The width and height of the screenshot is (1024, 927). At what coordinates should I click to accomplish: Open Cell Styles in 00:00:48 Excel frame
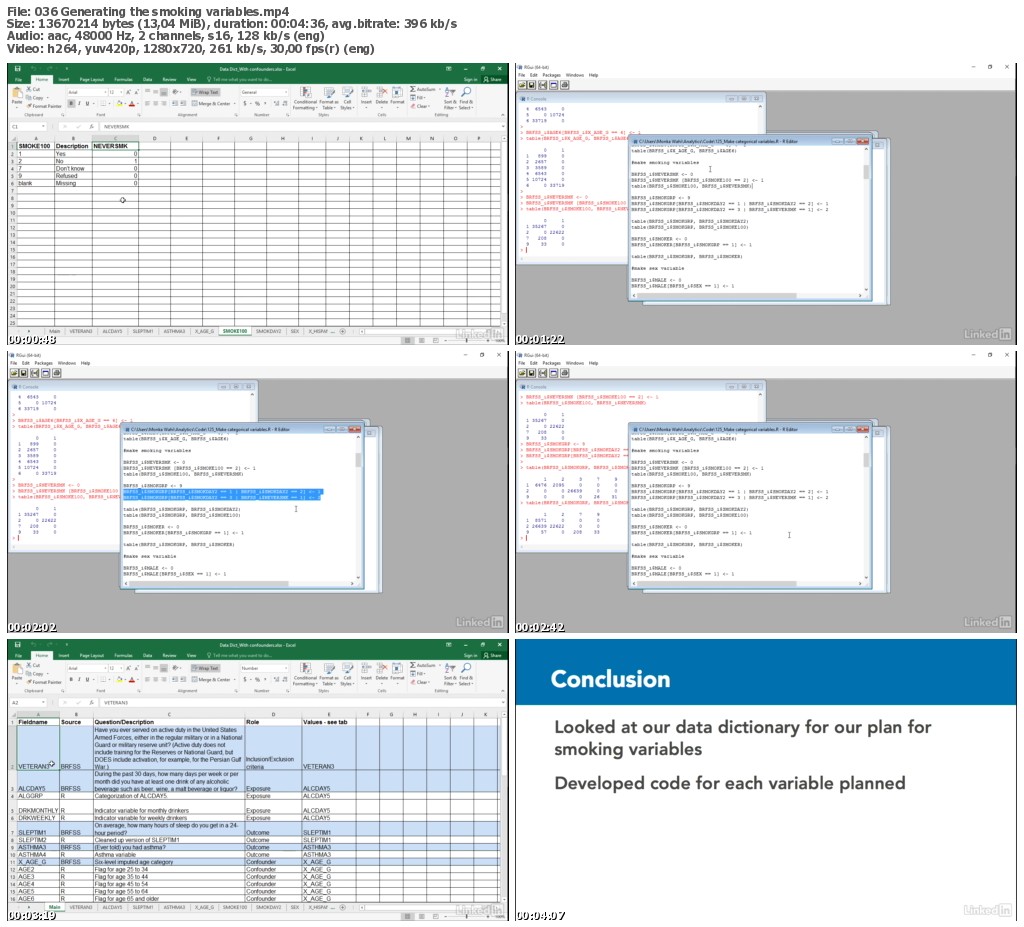[347, 98]
